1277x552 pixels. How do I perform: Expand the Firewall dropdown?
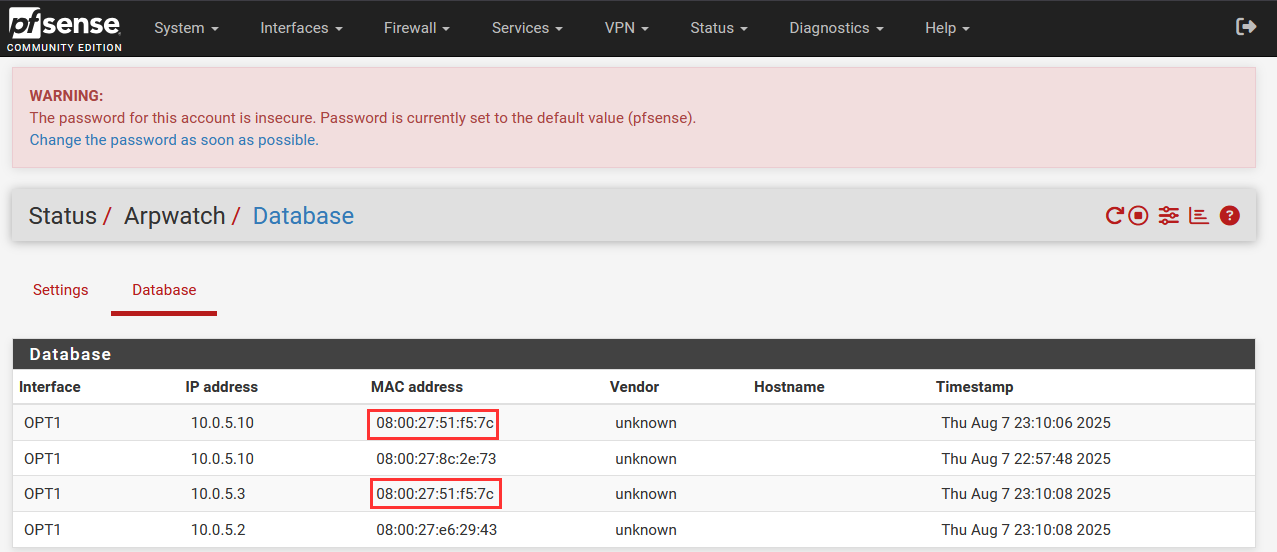point(416,28)
